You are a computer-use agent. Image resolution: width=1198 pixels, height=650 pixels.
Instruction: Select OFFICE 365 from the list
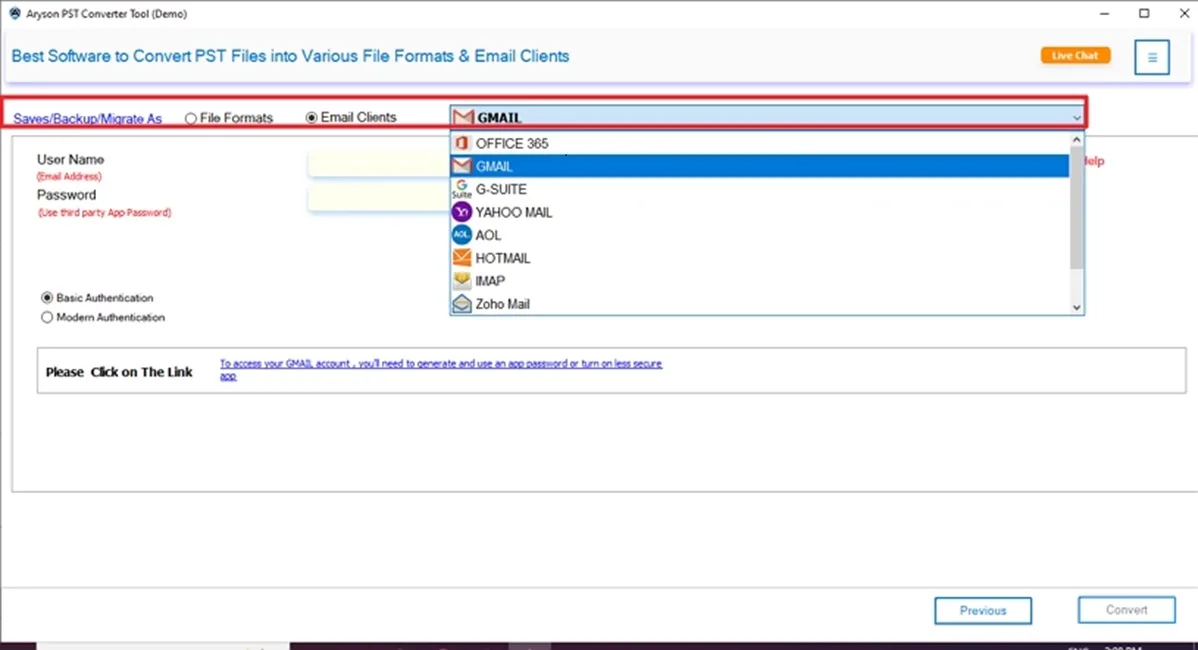(x=759, y=143)
